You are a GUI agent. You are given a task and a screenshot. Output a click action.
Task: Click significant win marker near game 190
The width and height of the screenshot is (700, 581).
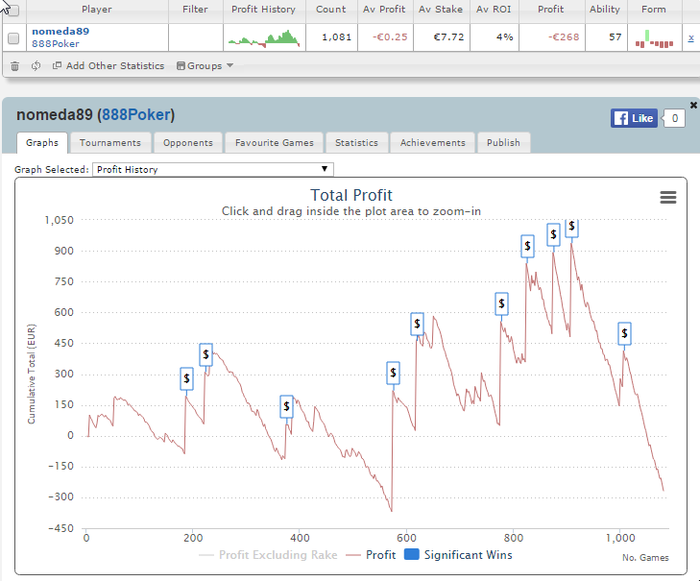(x=187, y=379)
